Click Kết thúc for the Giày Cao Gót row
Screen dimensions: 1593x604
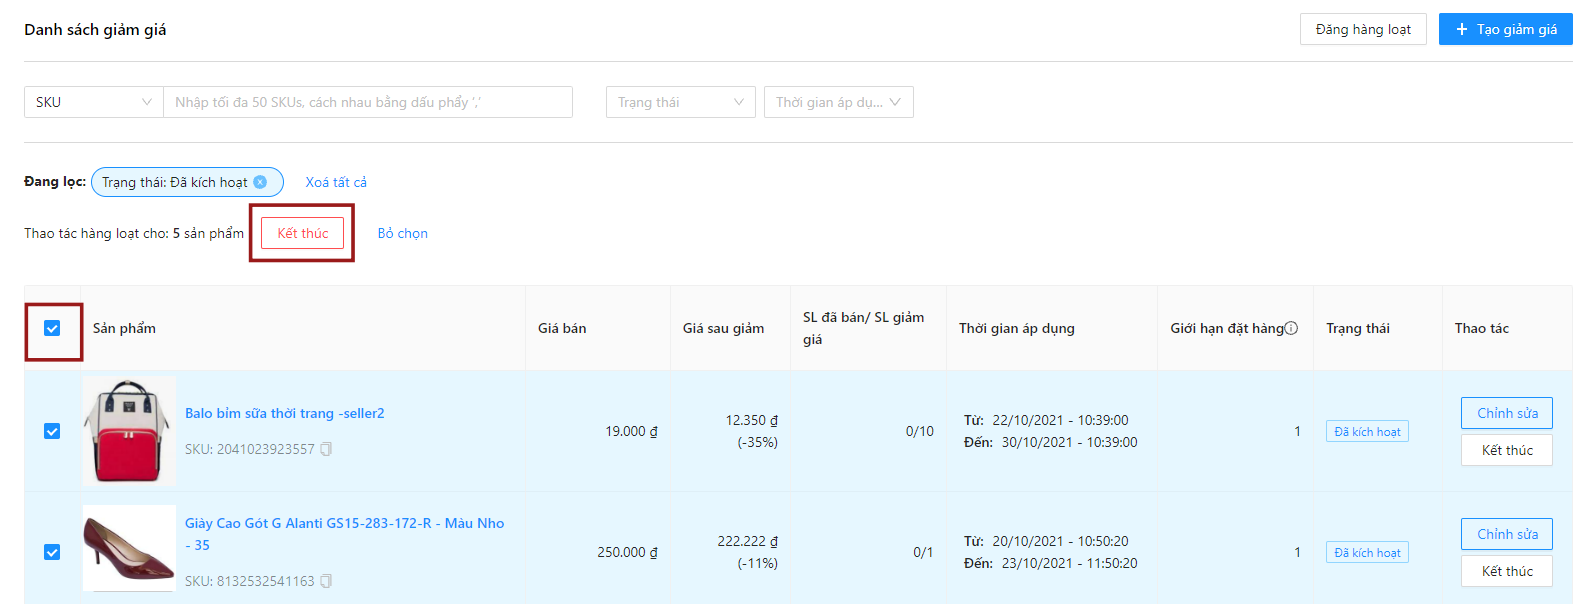1507,571
